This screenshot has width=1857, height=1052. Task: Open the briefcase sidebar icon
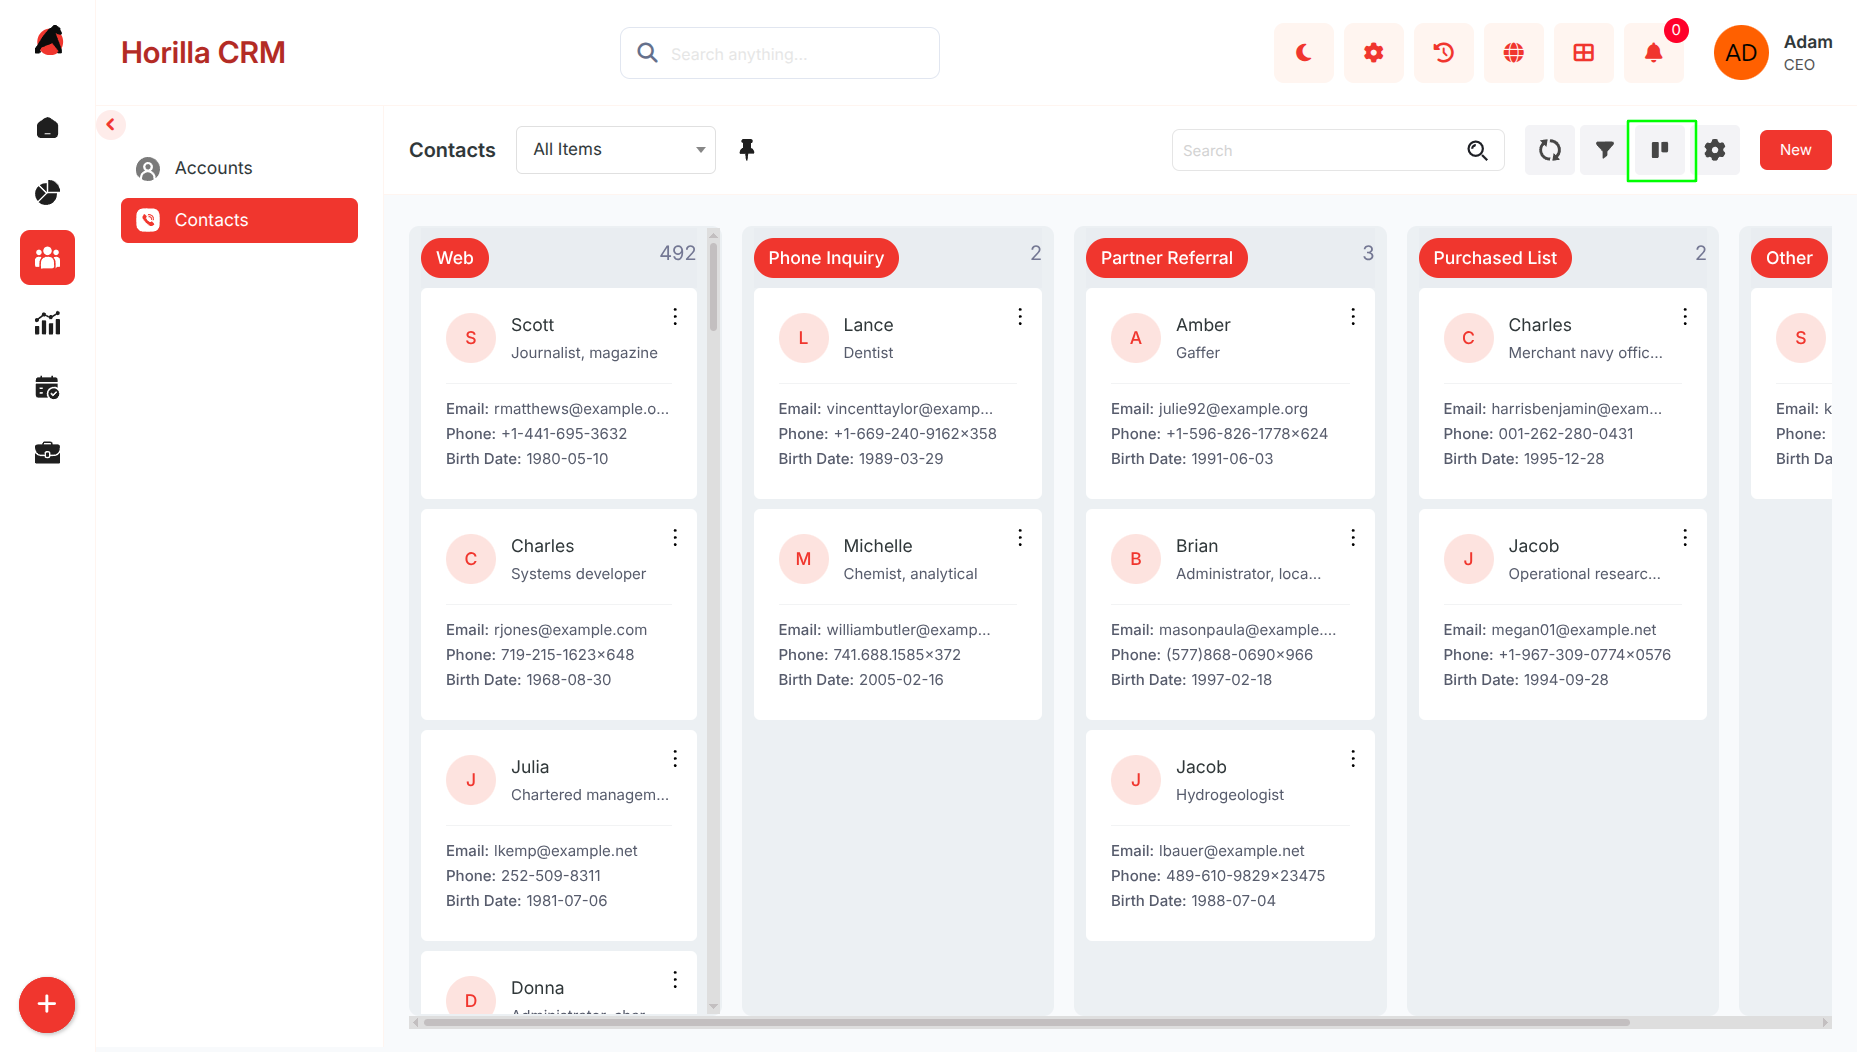tap(47, 453)
